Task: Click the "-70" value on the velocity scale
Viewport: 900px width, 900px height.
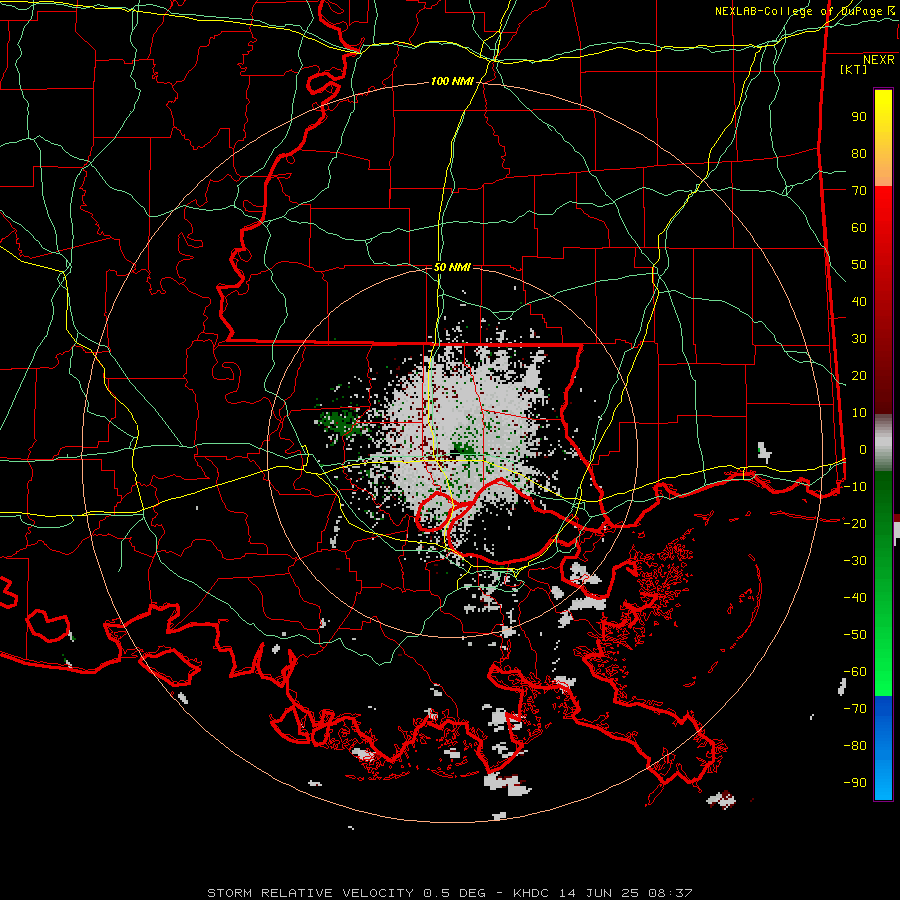Action: [x=855, y=708]
